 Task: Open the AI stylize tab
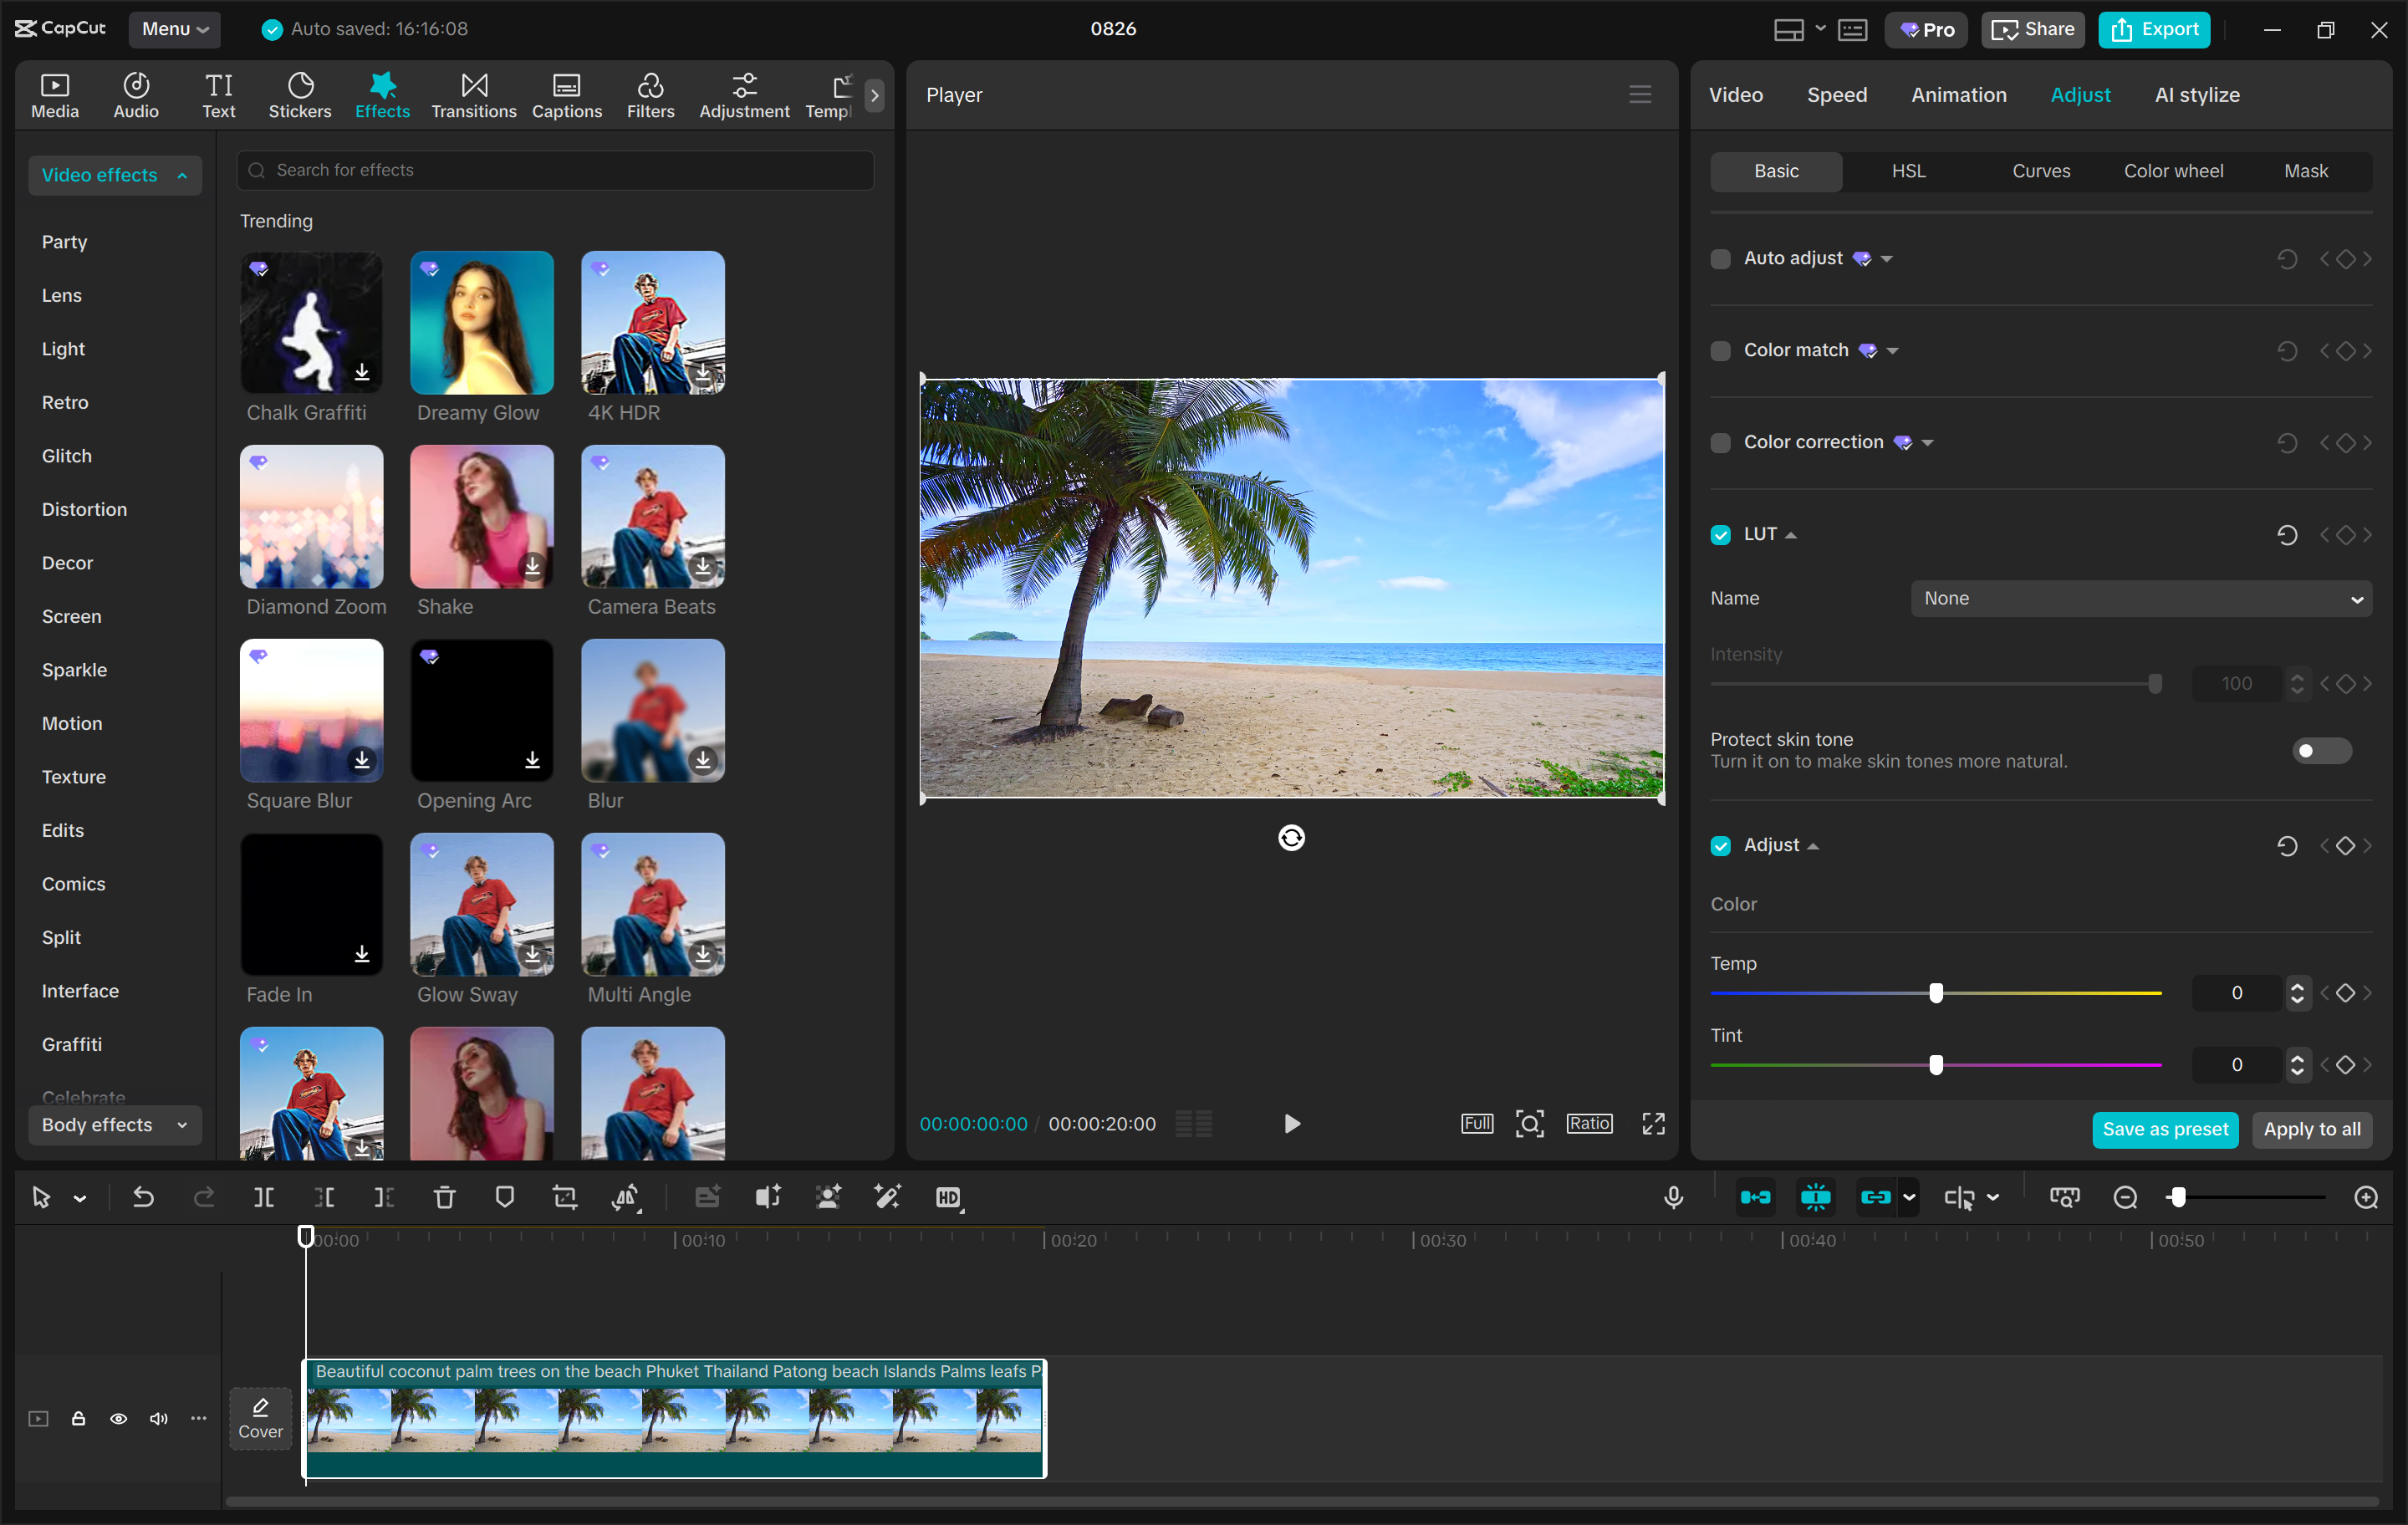point(2196,94)
